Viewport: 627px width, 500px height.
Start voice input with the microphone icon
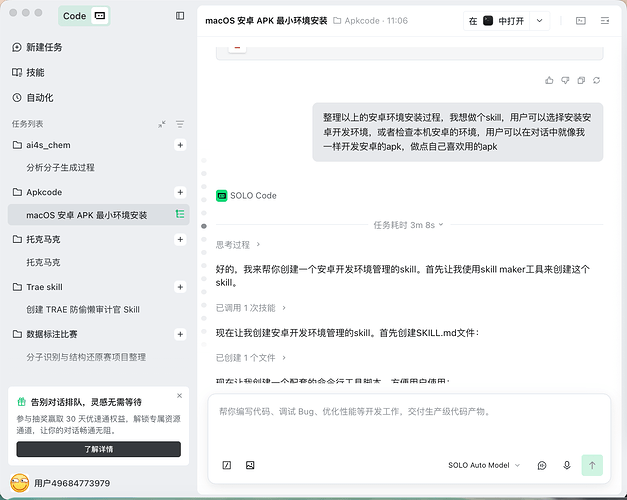[567, 465]
